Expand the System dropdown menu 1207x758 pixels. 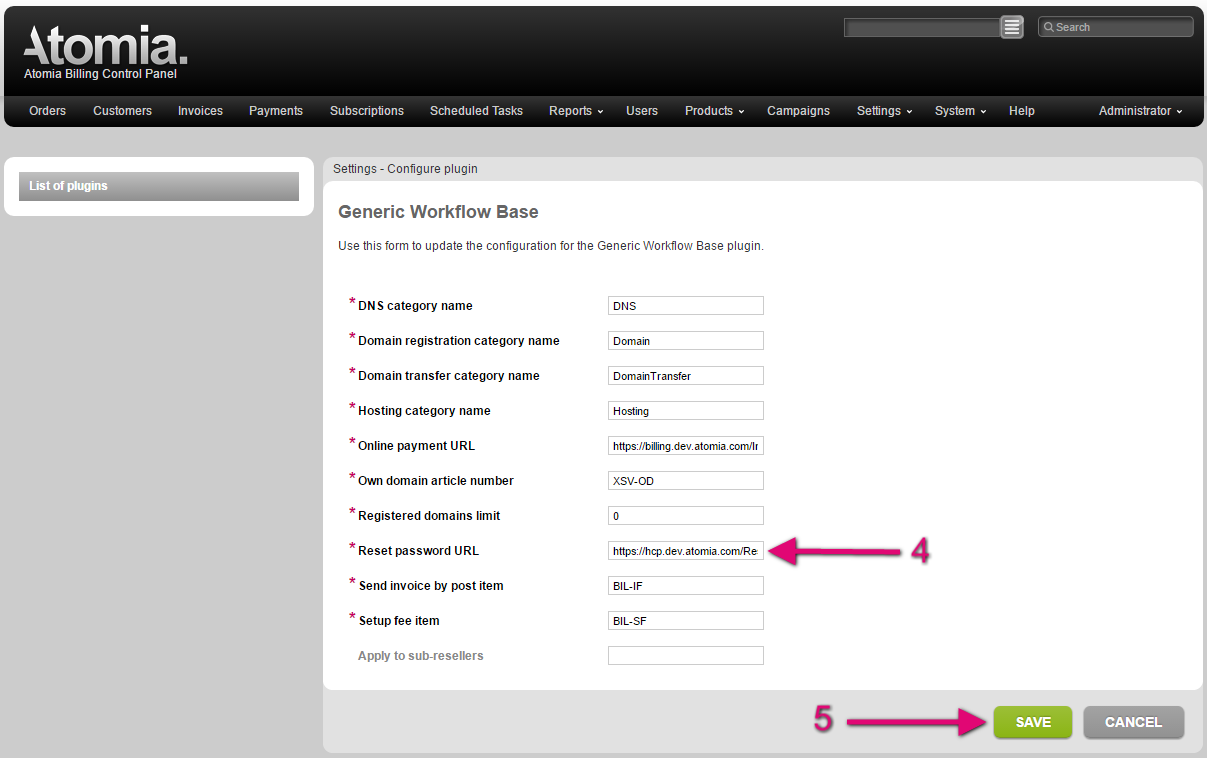(960, 111)
